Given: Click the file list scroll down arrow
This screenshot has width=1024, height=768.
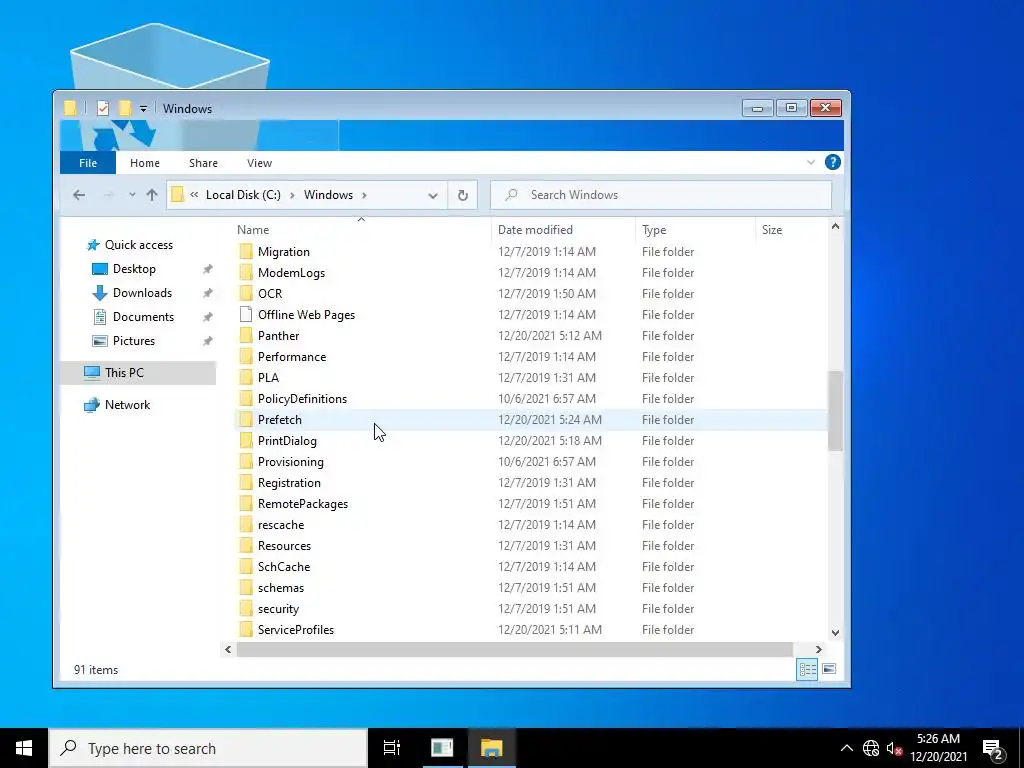Looking at the screenshot, I should pyautogui.click(x=835, y=632).
